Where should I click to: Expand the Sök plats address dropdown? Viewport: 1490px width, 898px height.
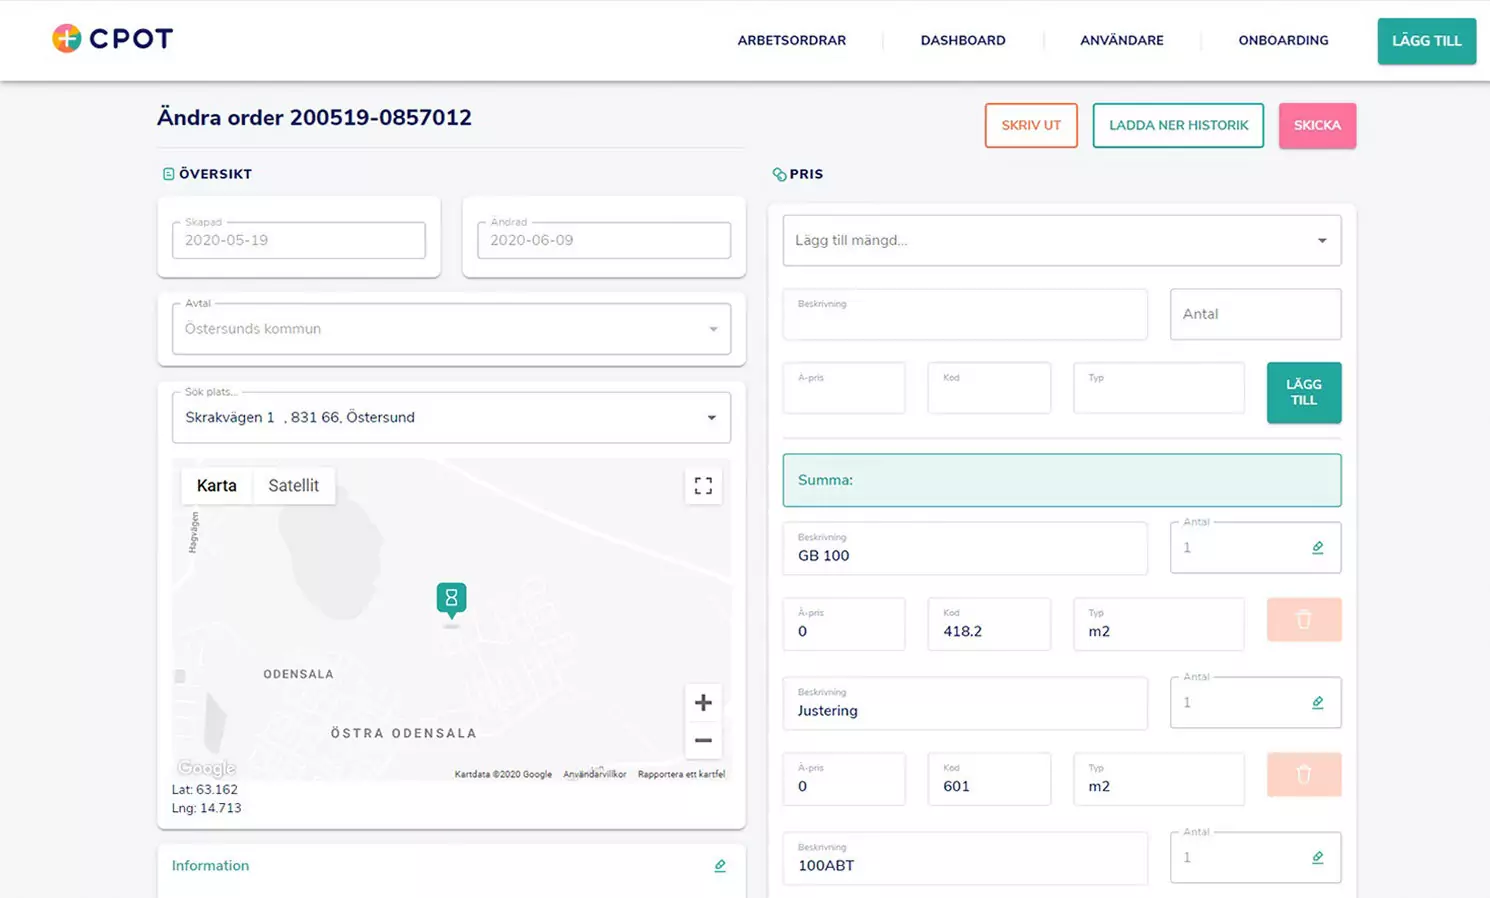tap(711, 418)
